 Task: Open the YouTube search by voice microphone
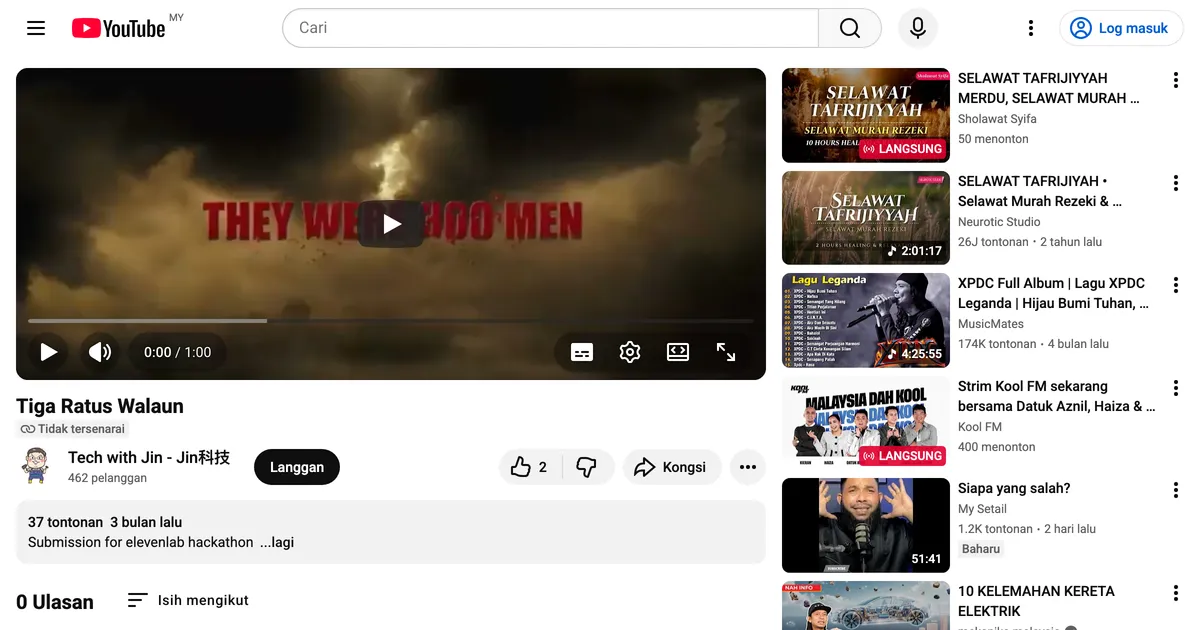(x=917, y=28)
